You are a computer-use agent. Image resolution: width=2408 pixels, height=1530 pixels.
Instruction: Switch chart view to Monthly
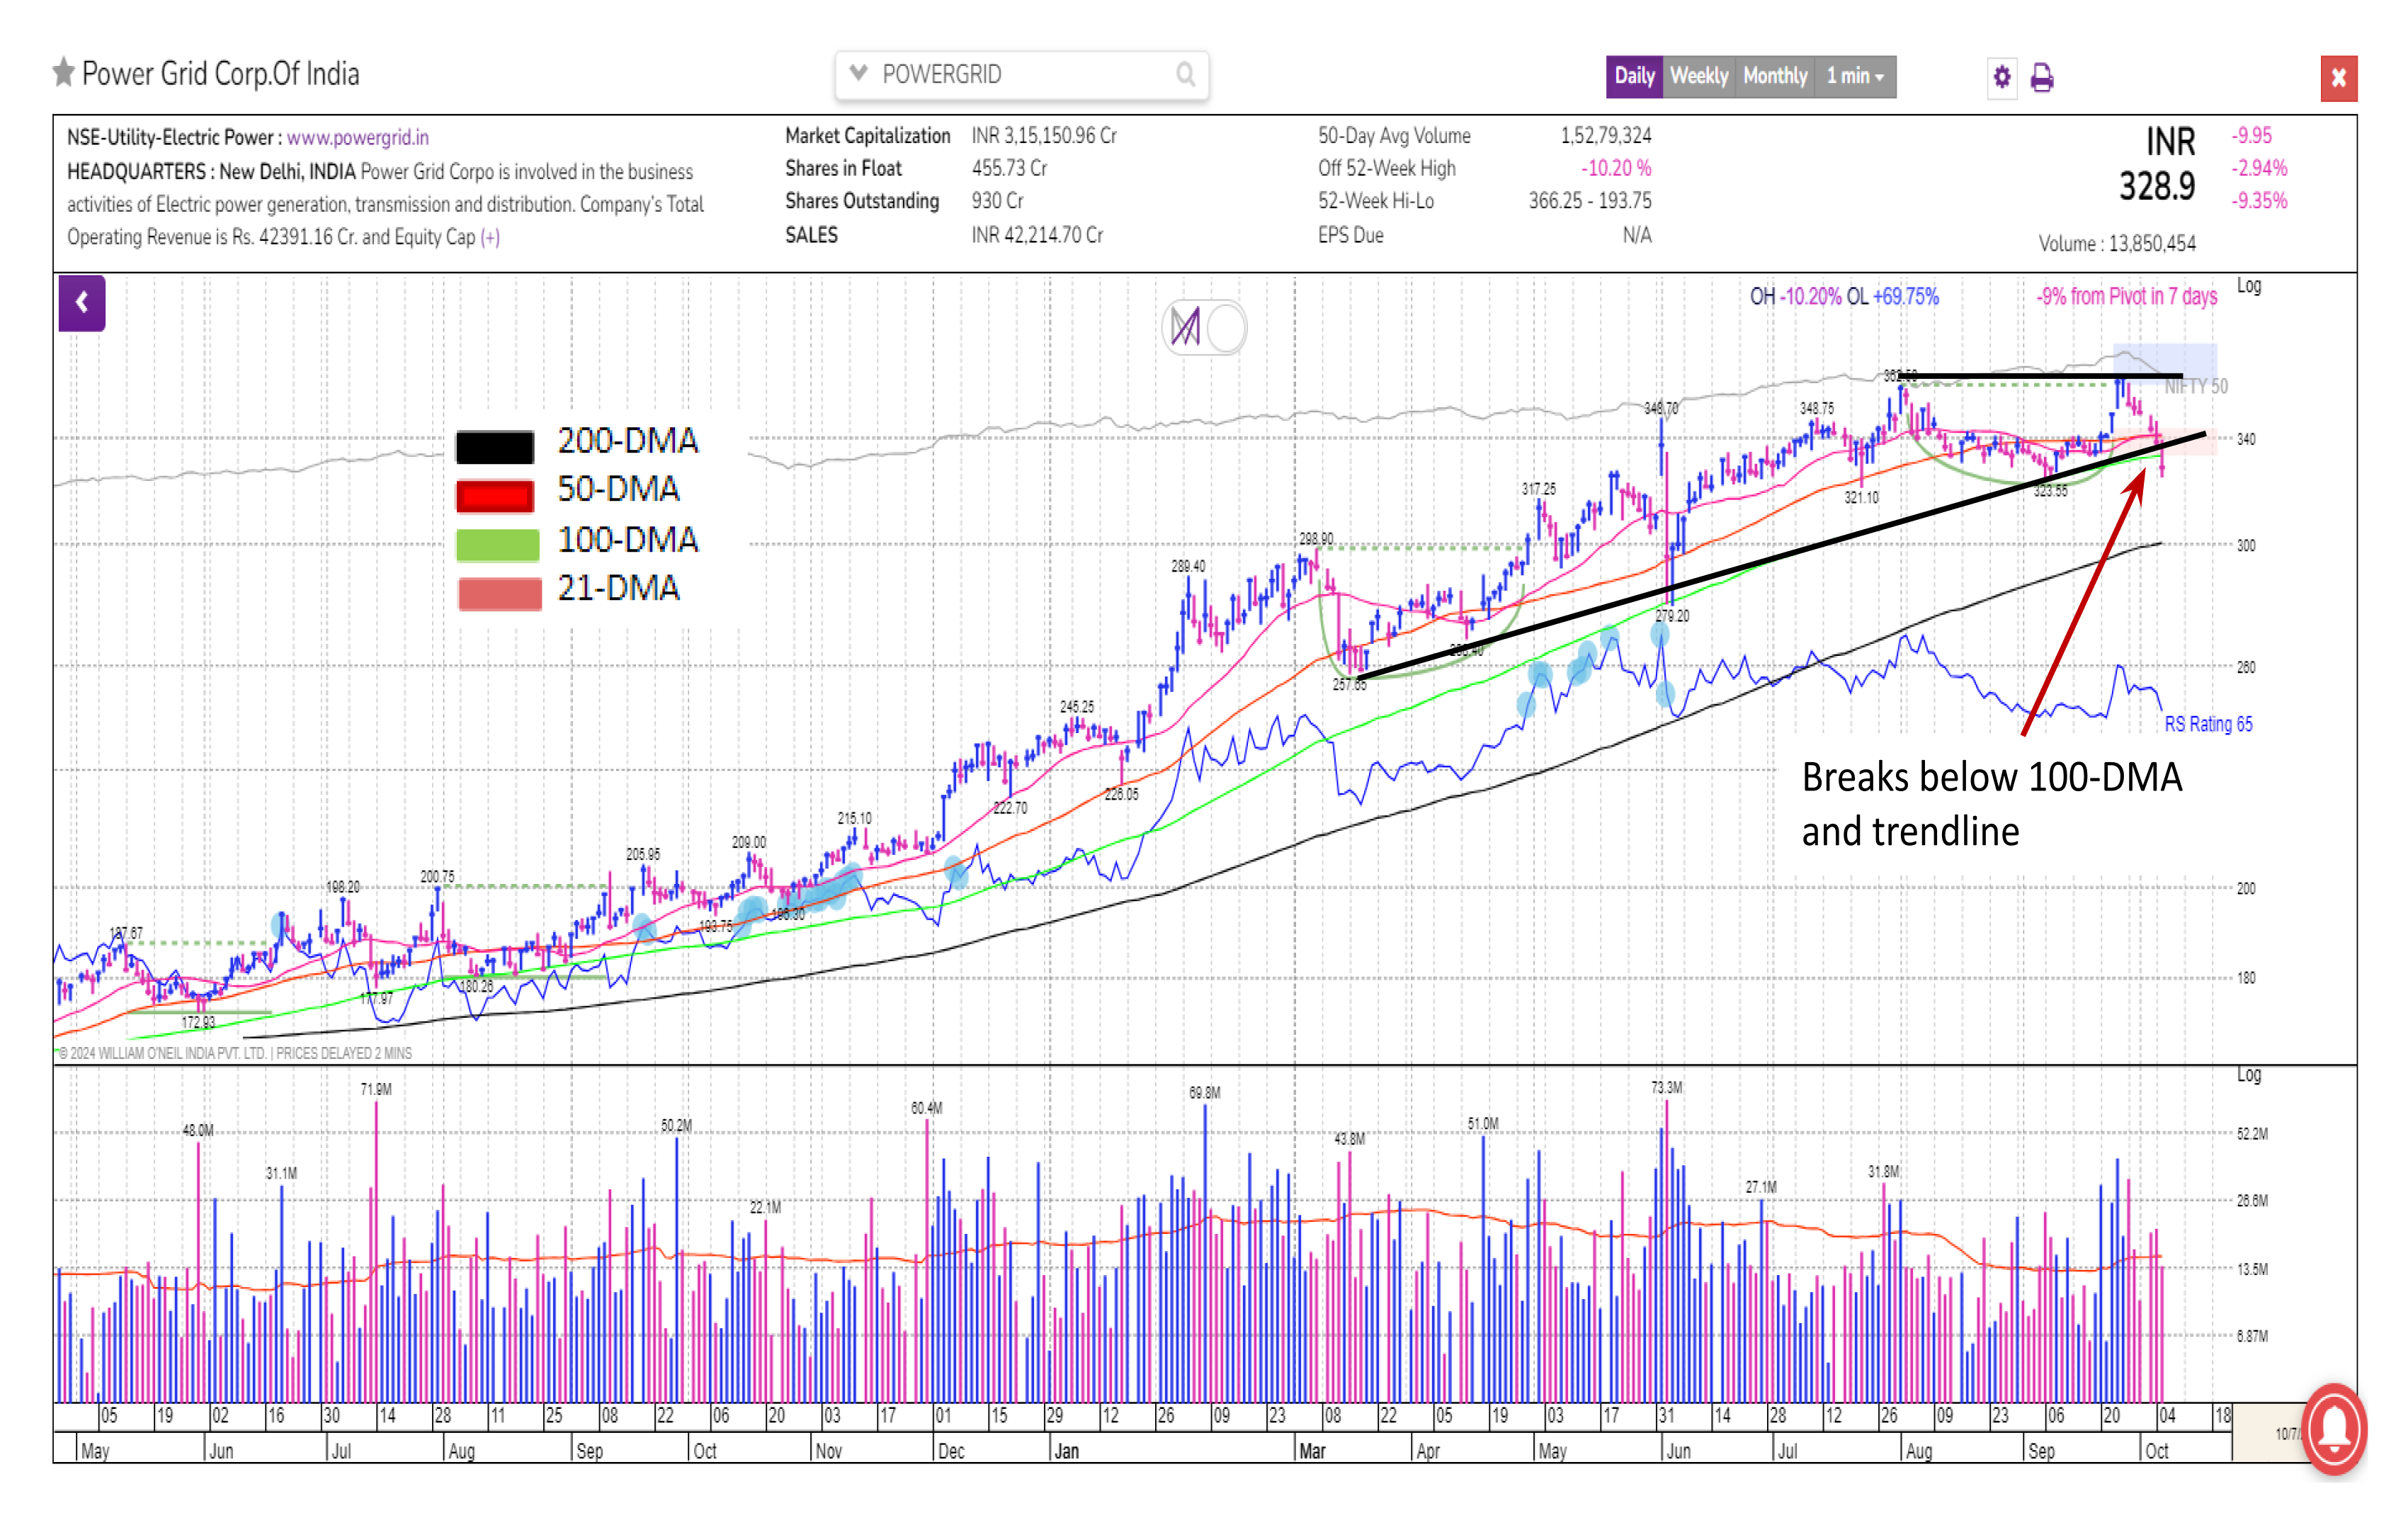[1775, 75]
